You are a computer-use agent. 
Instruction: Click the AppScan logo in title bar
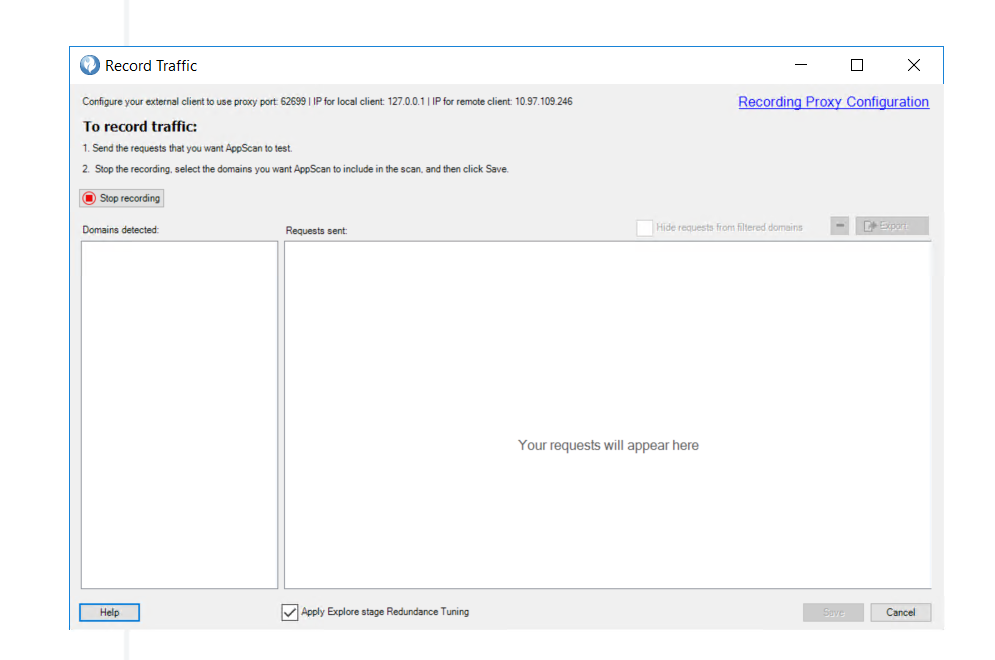90,66
